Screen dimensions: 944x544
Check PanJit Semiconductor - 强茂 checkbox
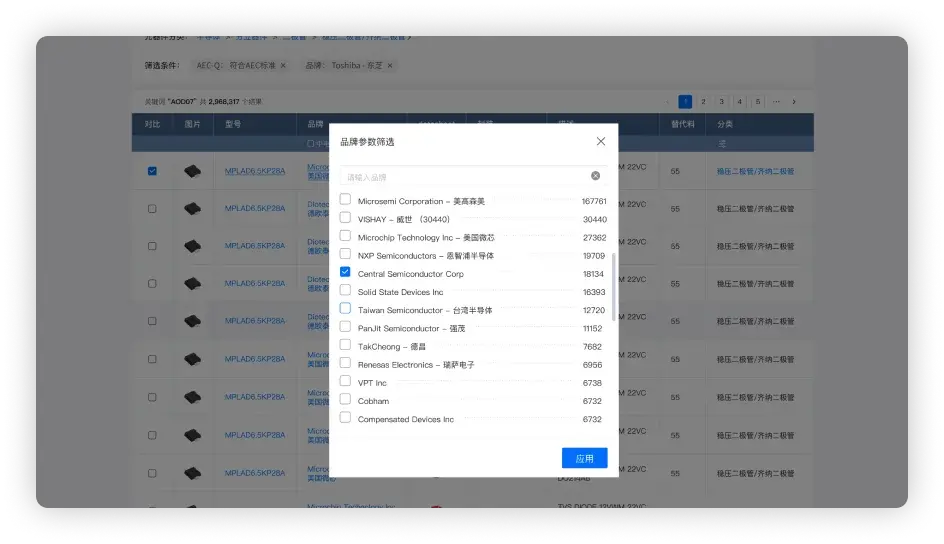click(x=345, y=326)
